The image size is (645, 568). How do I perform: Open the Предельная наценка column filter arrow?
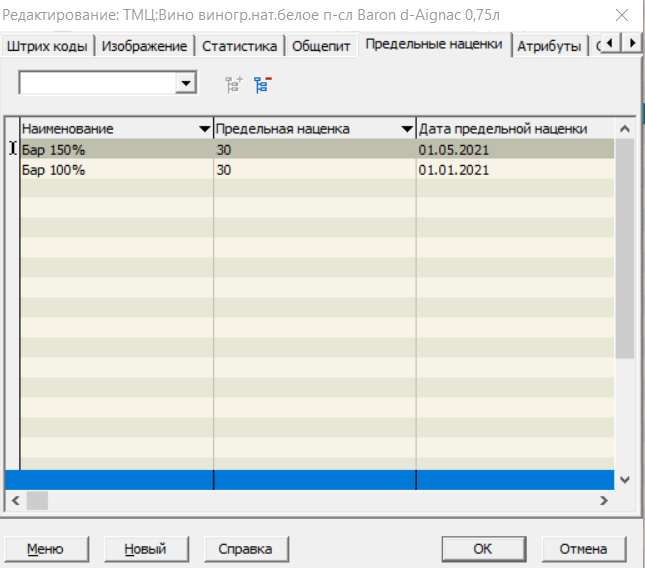point(406,129)
